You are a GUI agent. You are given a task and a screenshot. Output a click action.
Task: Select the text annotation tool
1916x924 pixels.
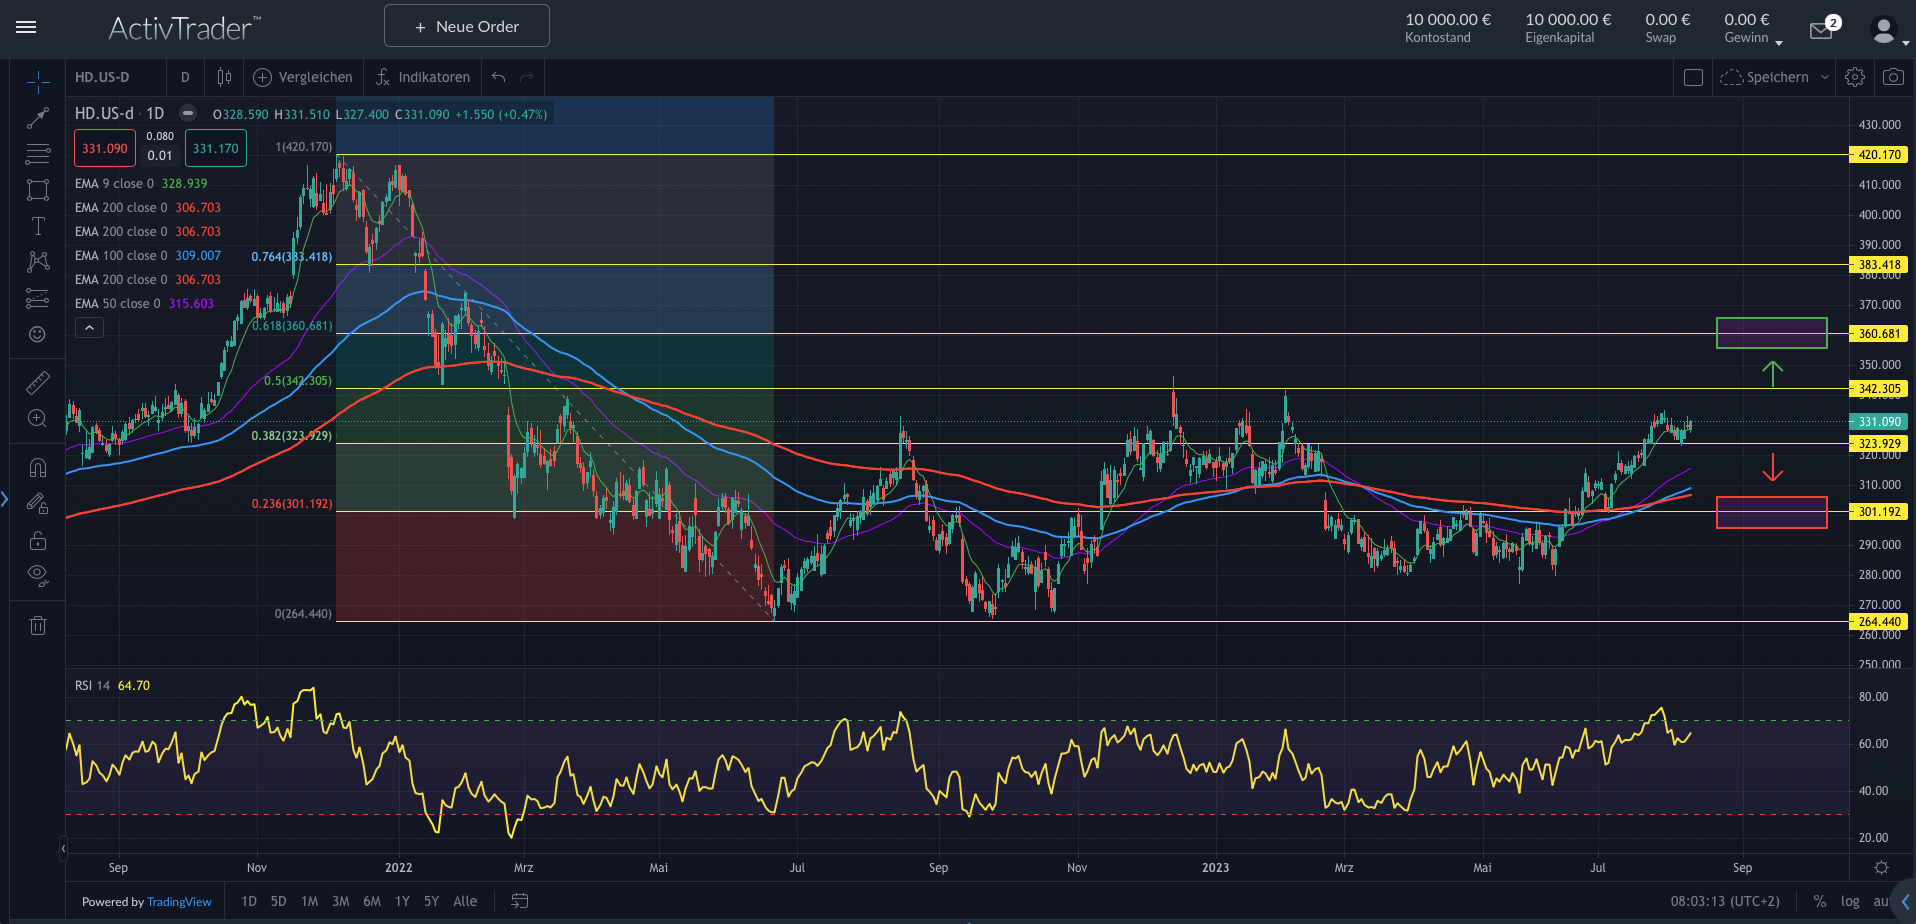coord(37,225)
